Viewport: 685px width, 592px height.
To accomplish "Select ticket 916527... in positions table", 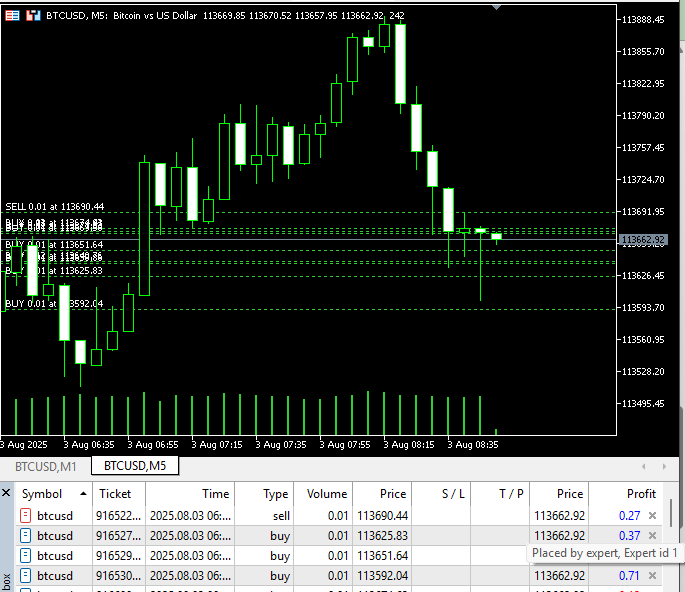I will click(118, 536).
